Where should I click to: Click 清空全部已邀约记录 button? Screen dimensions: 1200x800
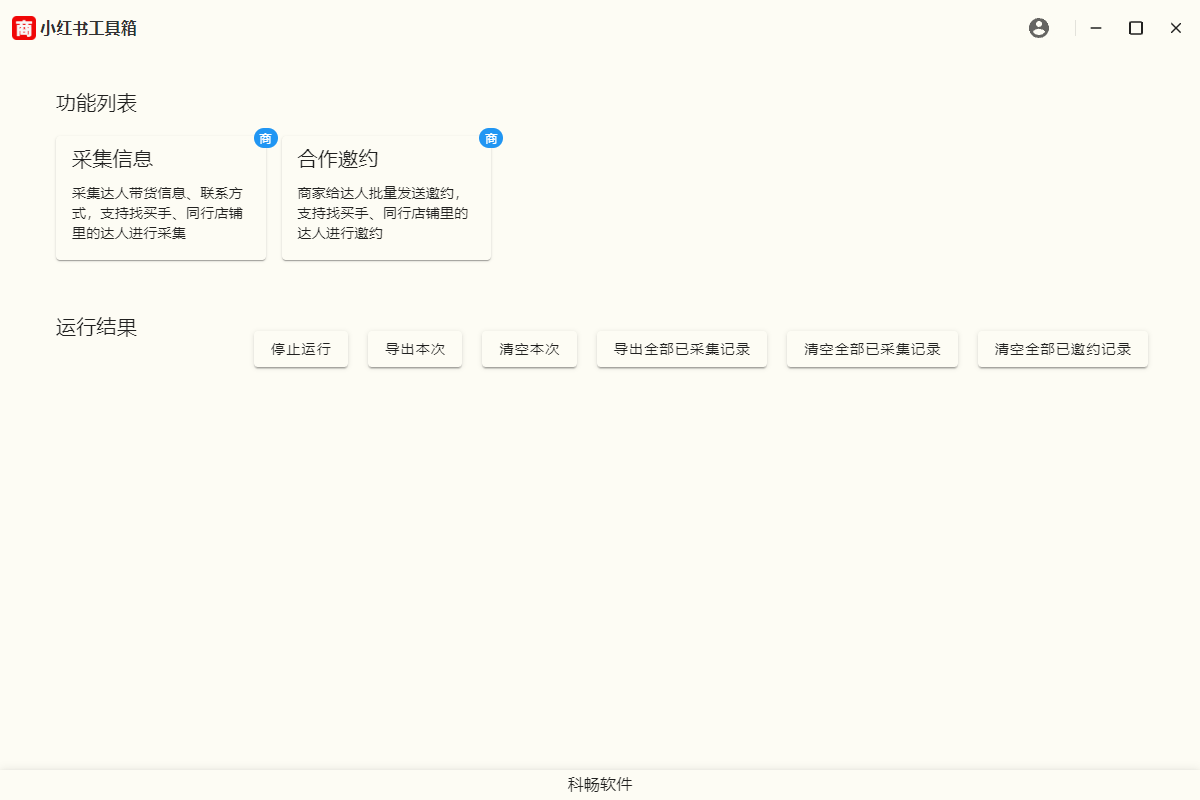1063,349
